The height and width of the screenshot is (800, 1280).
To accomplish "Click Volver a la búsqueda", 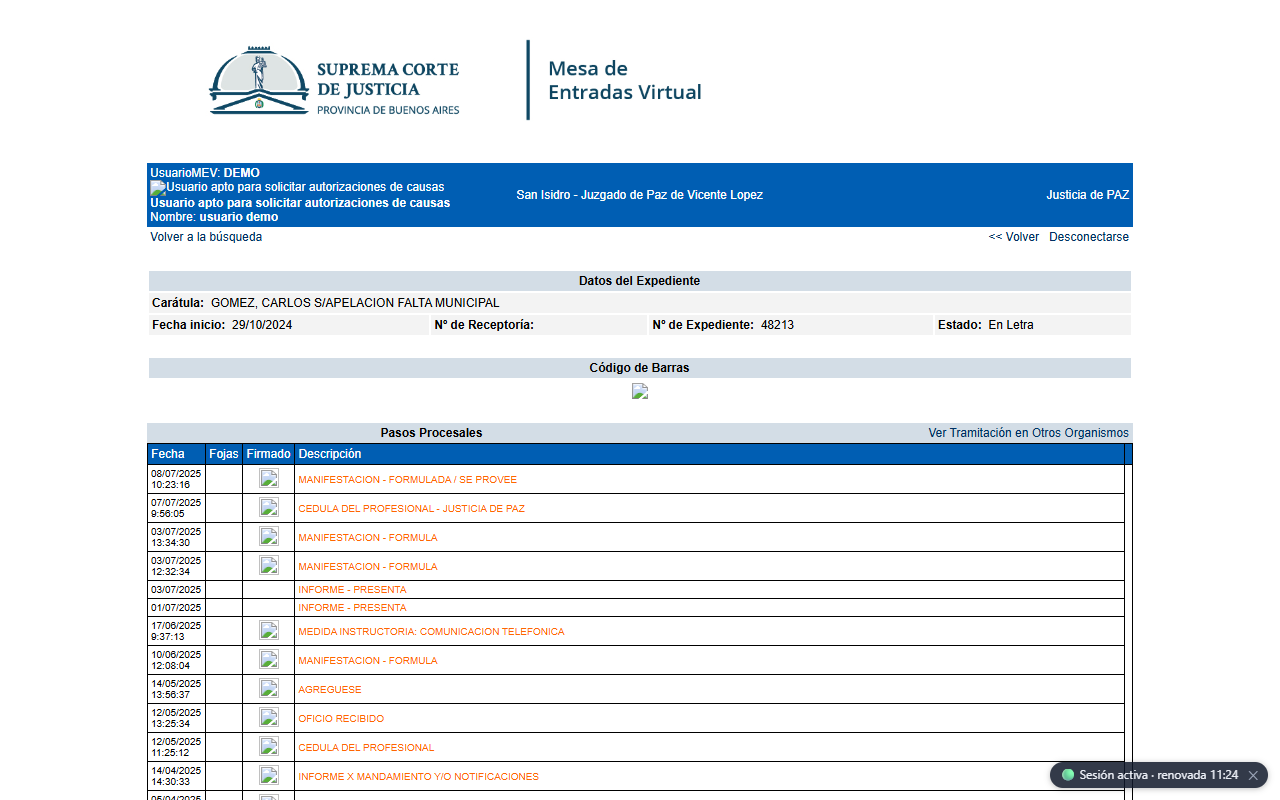I will tap(206, 237).
